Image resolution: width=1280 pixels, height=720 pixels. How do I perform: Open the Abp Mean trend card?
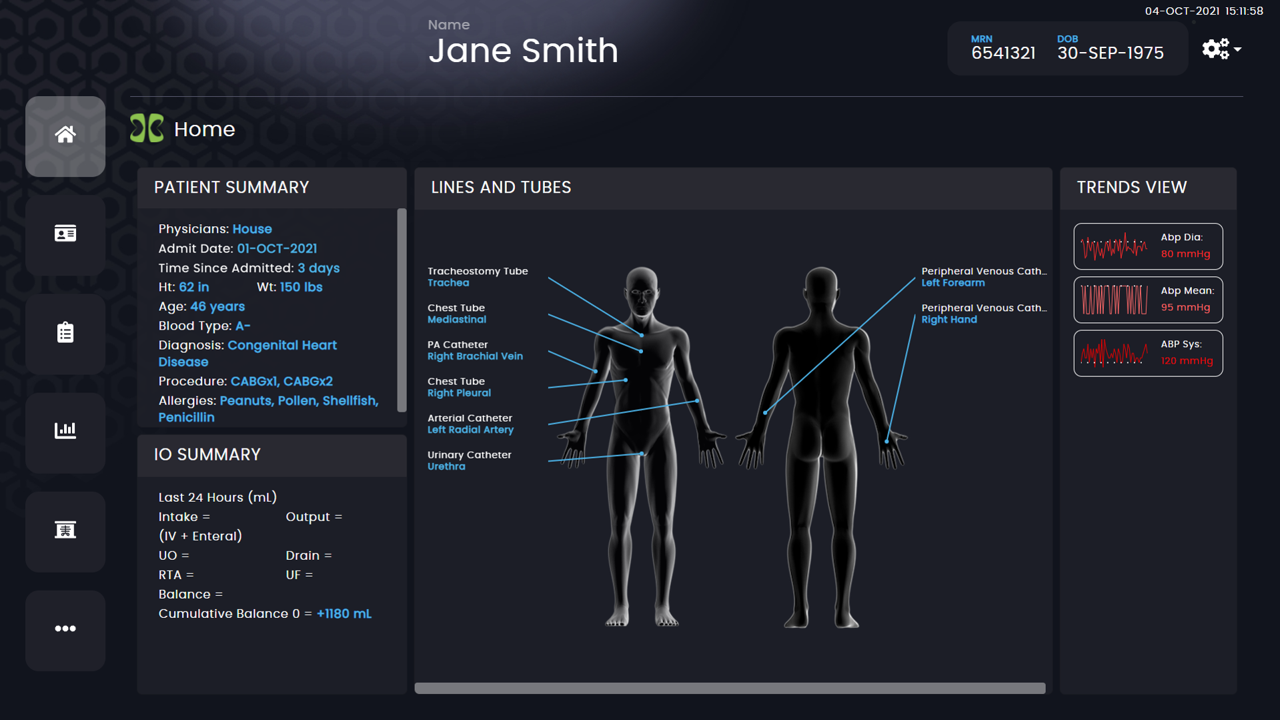click(x=1148, y=299)
